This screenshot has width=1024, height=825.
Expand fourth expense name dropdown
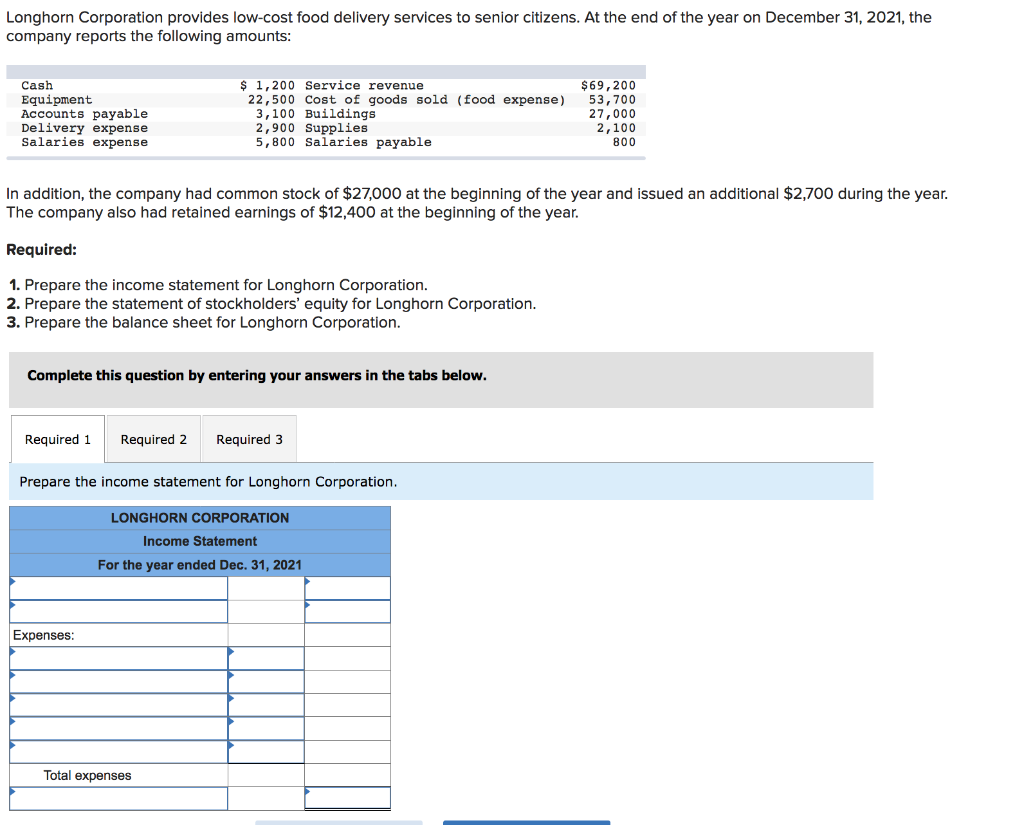119,728
